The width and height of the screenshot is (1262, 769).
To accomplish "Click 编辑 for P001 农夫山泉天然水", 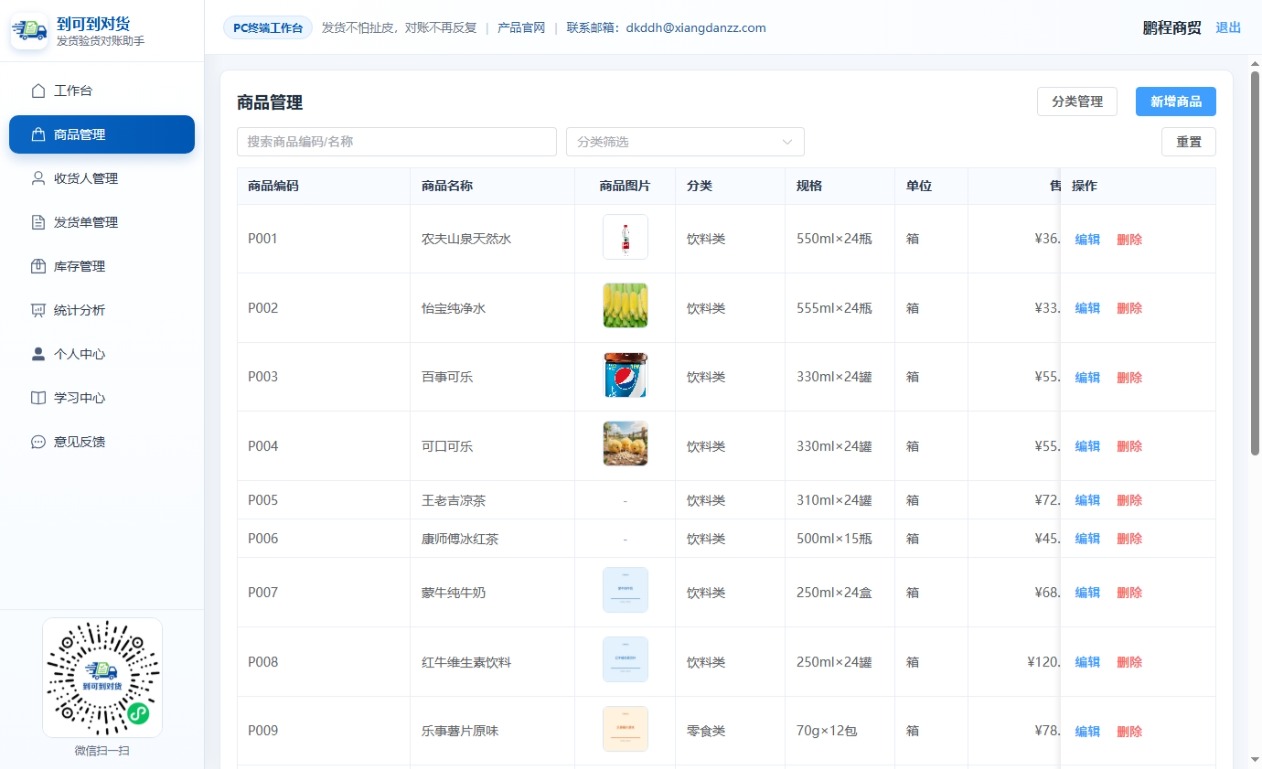I will click(x=1087, y=239).
